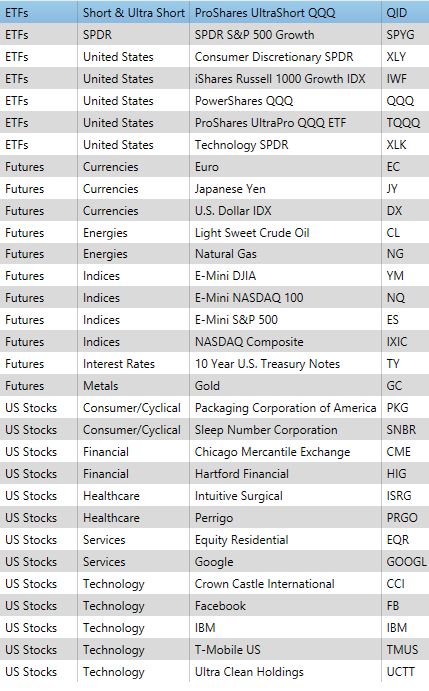Screen dimensions: 429x691
Task: Click the Gold futures entry
Action: [207, 386]
